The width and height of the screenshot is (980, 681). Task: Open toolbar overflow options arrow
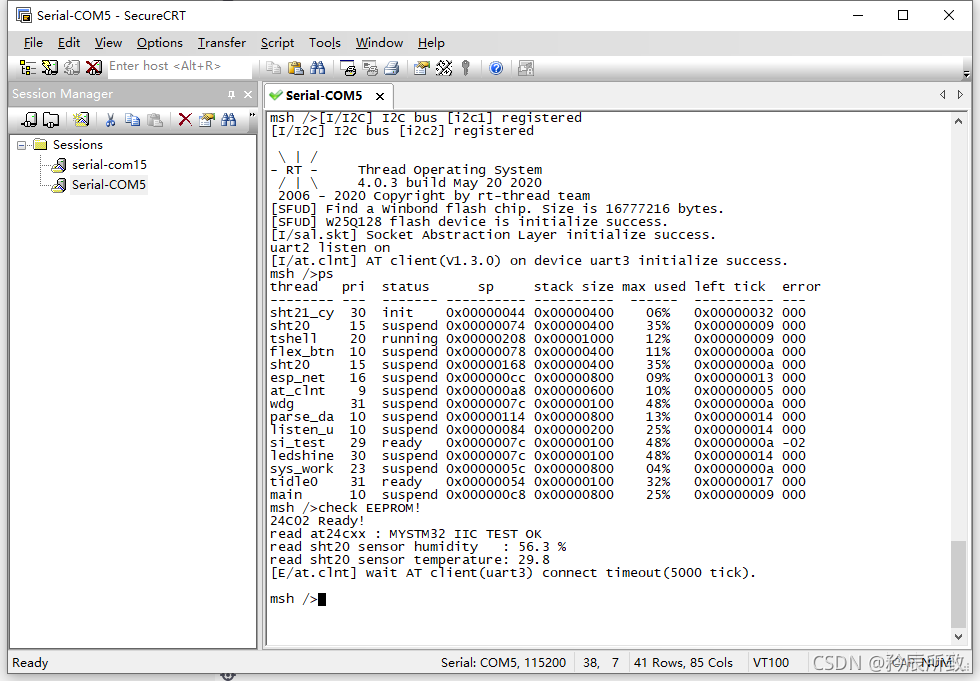coord(966,73)
